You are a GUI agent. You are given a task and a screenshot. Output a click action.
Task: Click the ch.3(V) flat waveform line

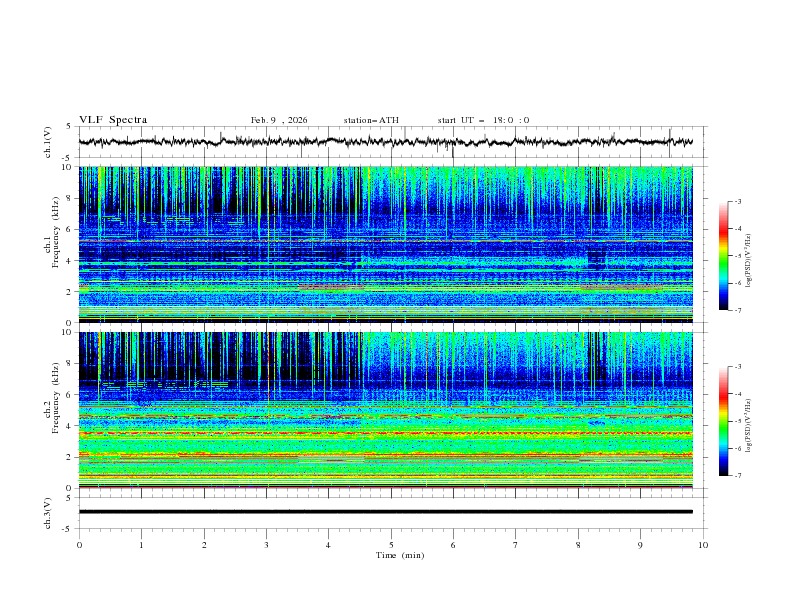pyautogui.click(x=390, y=512)
